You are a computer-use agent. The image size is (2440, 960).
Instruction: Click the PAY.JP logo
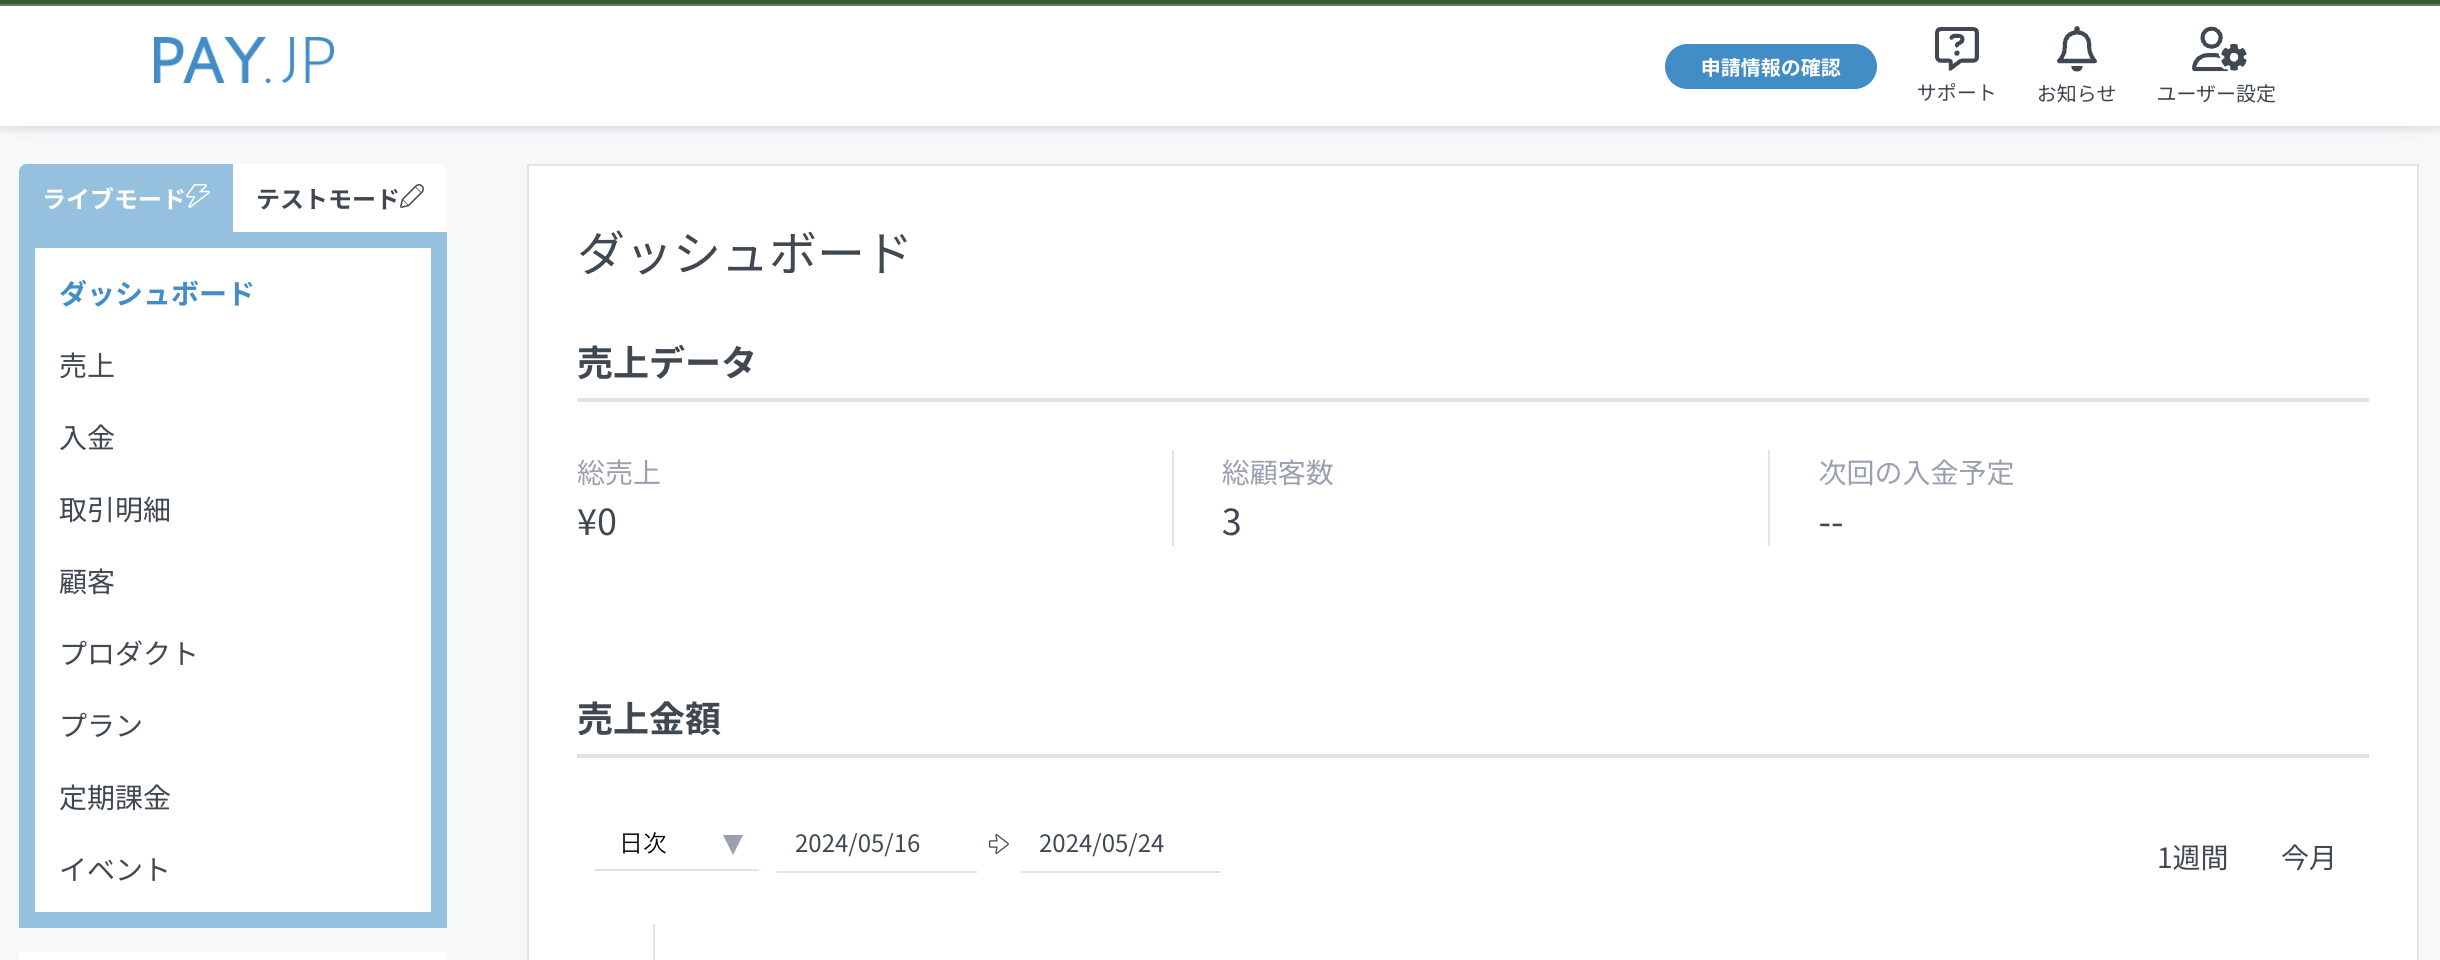click(x=243, y=60)
